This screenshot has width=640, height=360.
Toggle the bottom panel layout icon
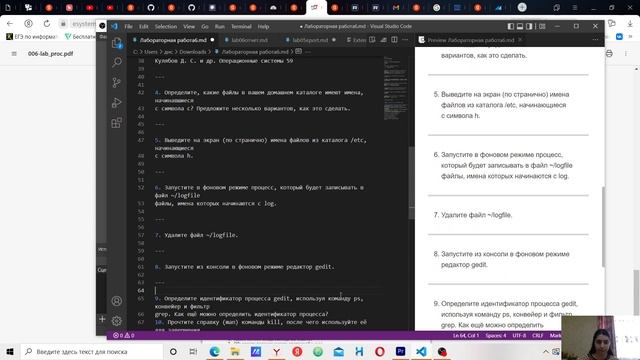520,26
